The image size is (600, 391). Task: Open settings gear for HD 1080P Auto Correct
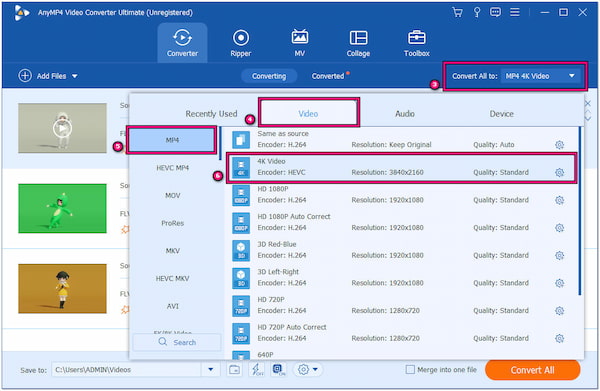(559, 228)
